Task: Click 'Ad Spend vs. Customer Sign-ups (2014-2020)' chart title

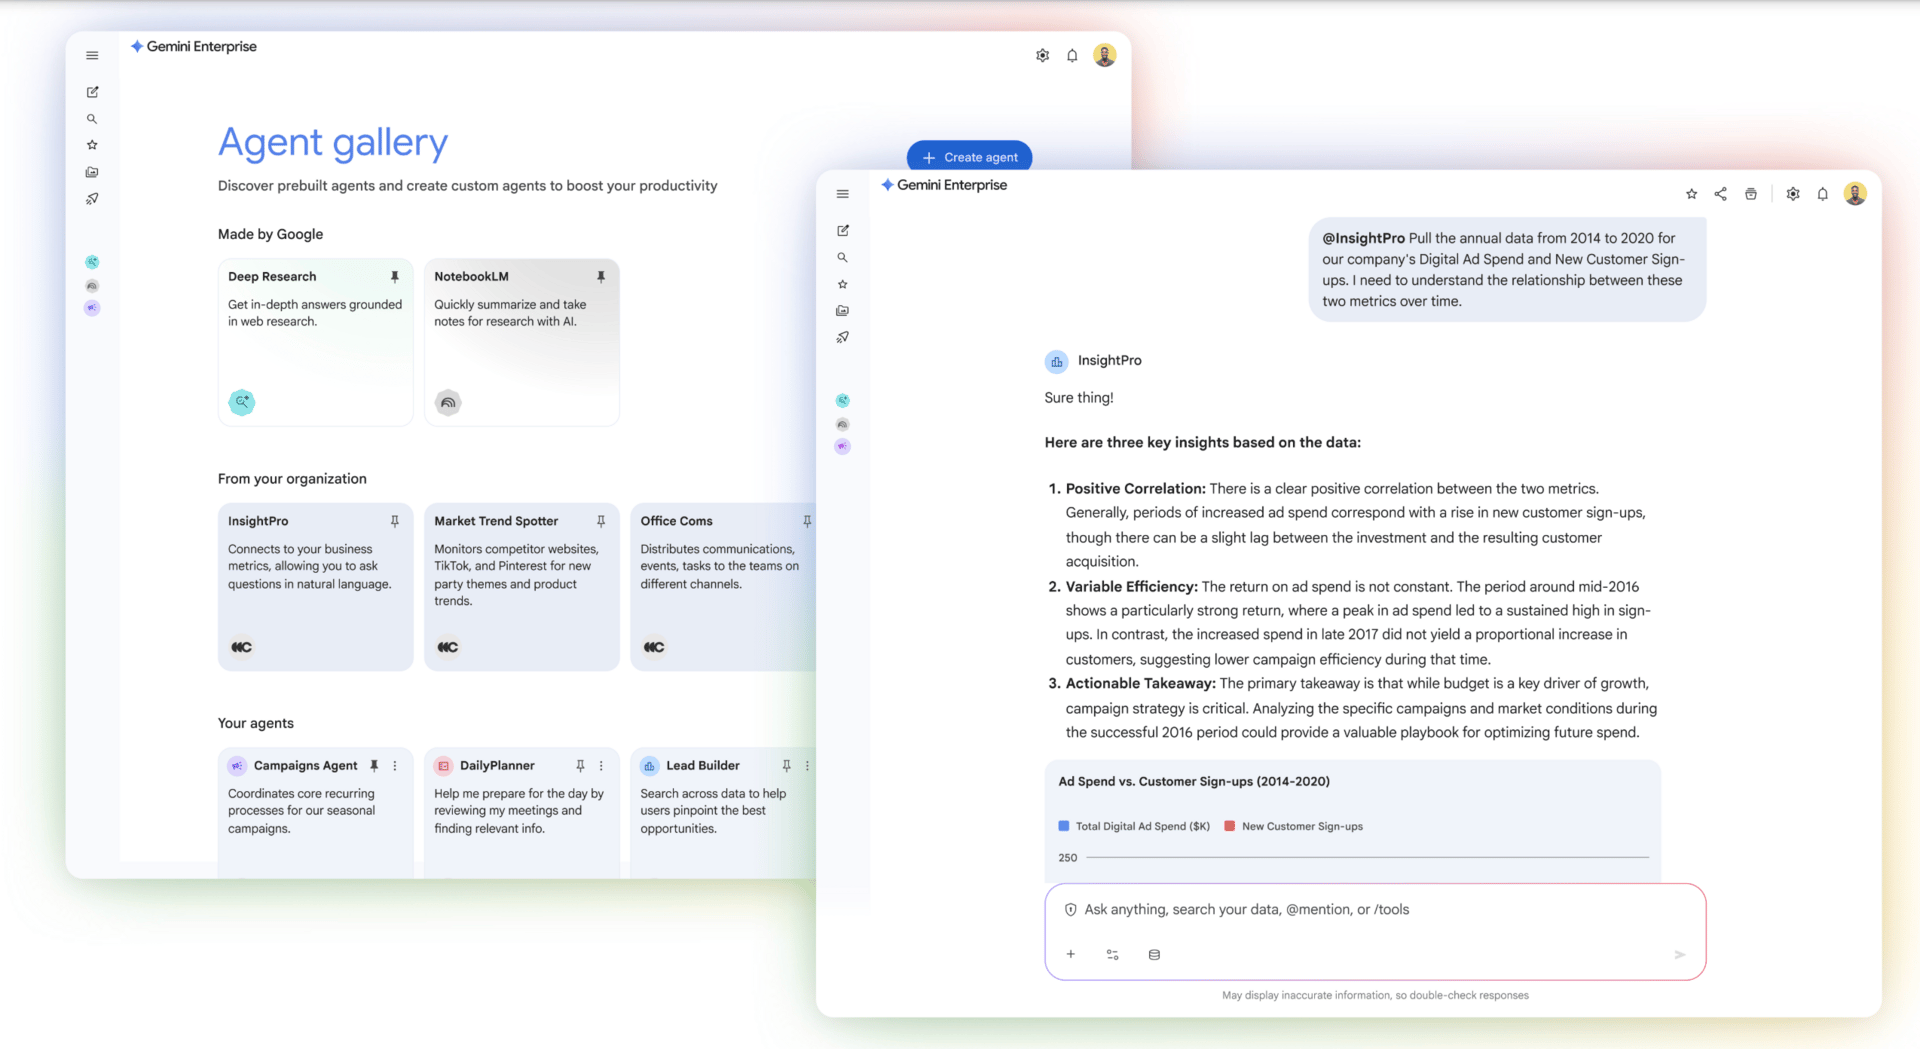Action: pos(1194,782)
